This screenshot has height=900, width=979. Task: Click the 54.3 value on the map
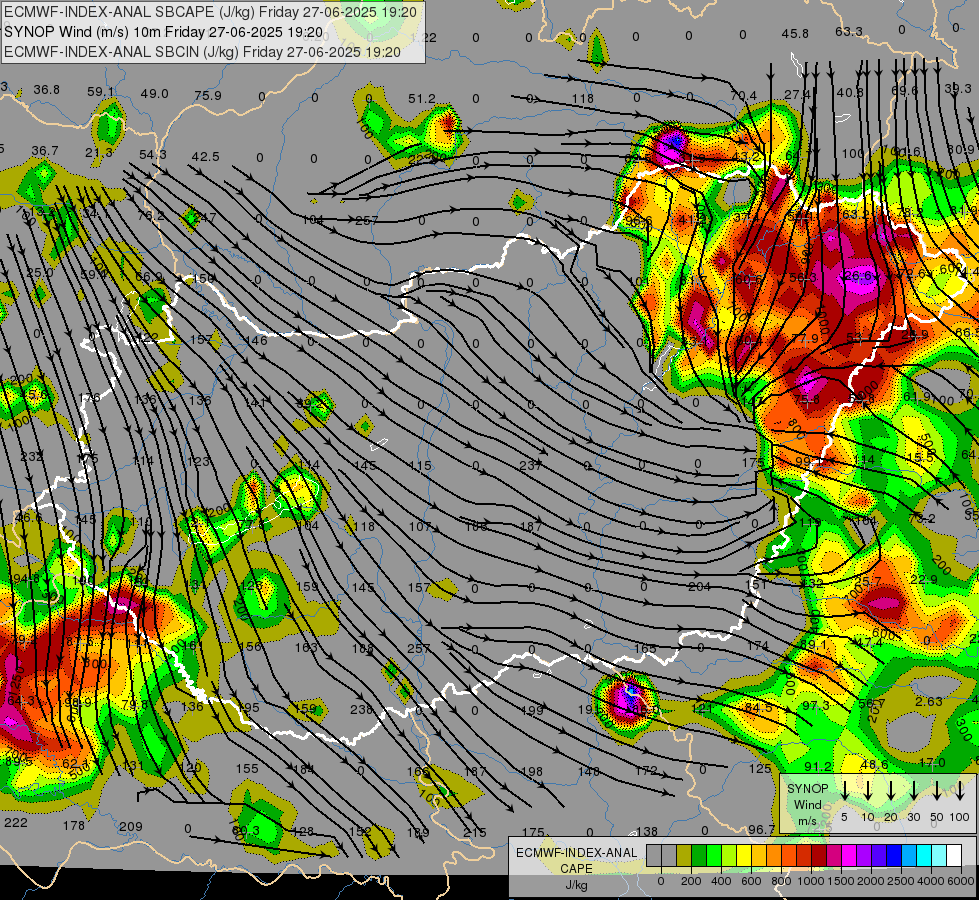click(x=152, y=154)
